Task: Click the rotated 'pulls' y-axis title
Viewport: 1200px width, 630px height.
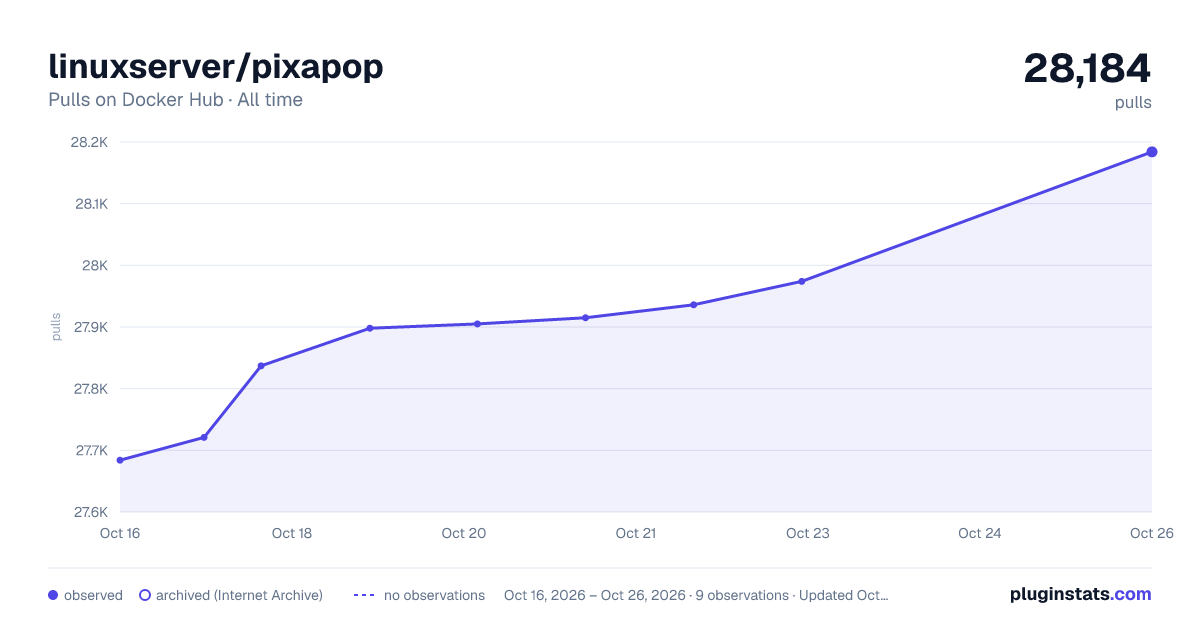Action: [56, 327]
